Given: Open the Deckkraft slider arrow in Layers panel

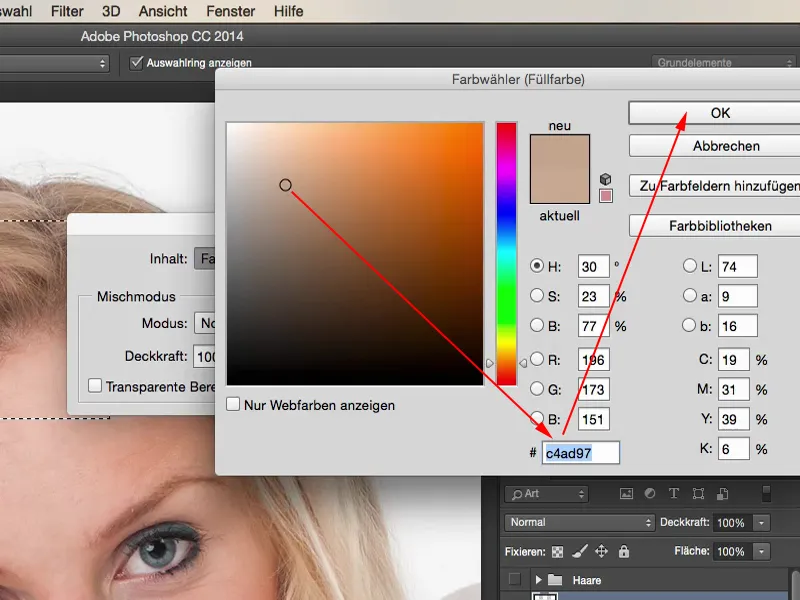Looking at the screenshot, I should pos(762,523).
